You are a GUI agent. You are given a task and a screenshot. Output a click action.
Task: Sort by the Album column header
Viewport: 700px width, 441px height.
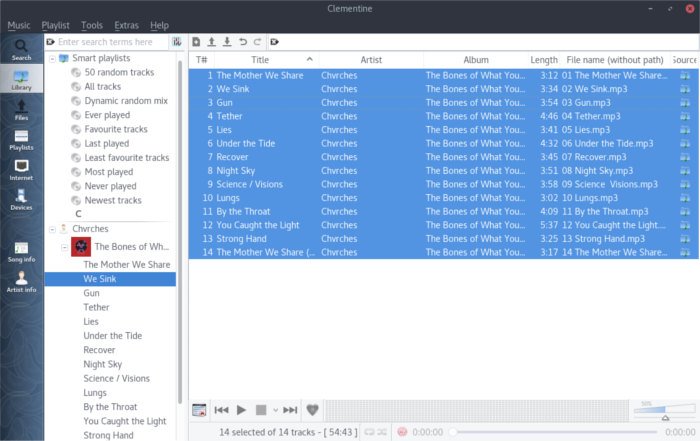pyautogui.click(x=476, y=60)
